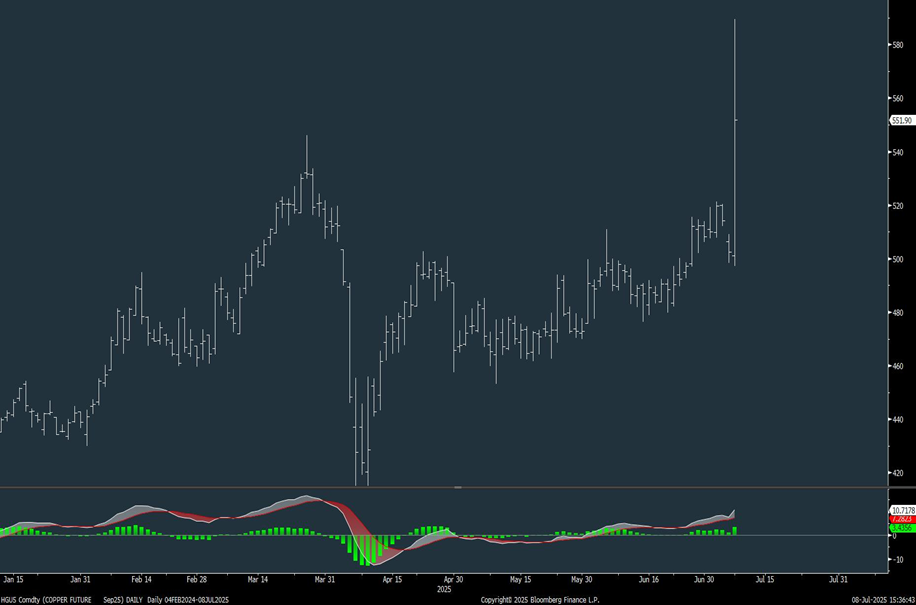Viewport: 916px width, 605px height.
Task: Select the 440 price axis label
Action: pyautogui.click(x=898, y=419)
